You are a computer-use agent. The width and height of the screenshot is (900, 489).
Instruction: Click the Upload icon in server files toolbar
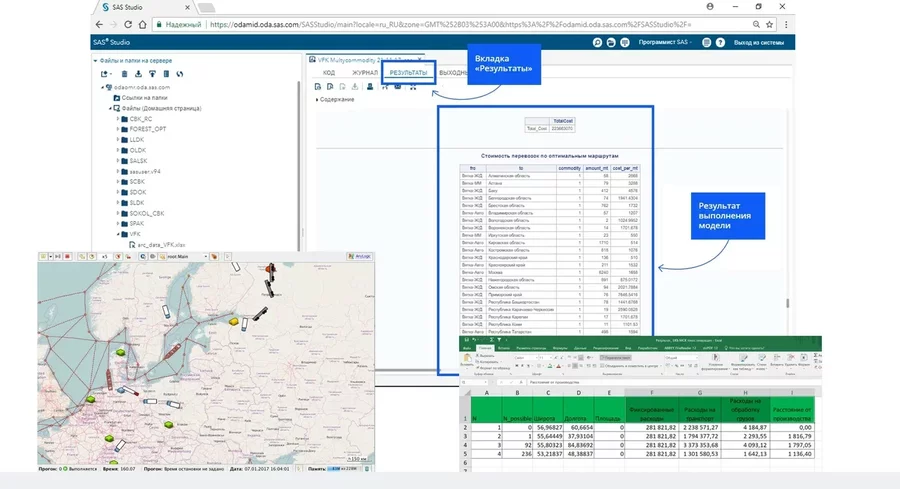[152, 74]
